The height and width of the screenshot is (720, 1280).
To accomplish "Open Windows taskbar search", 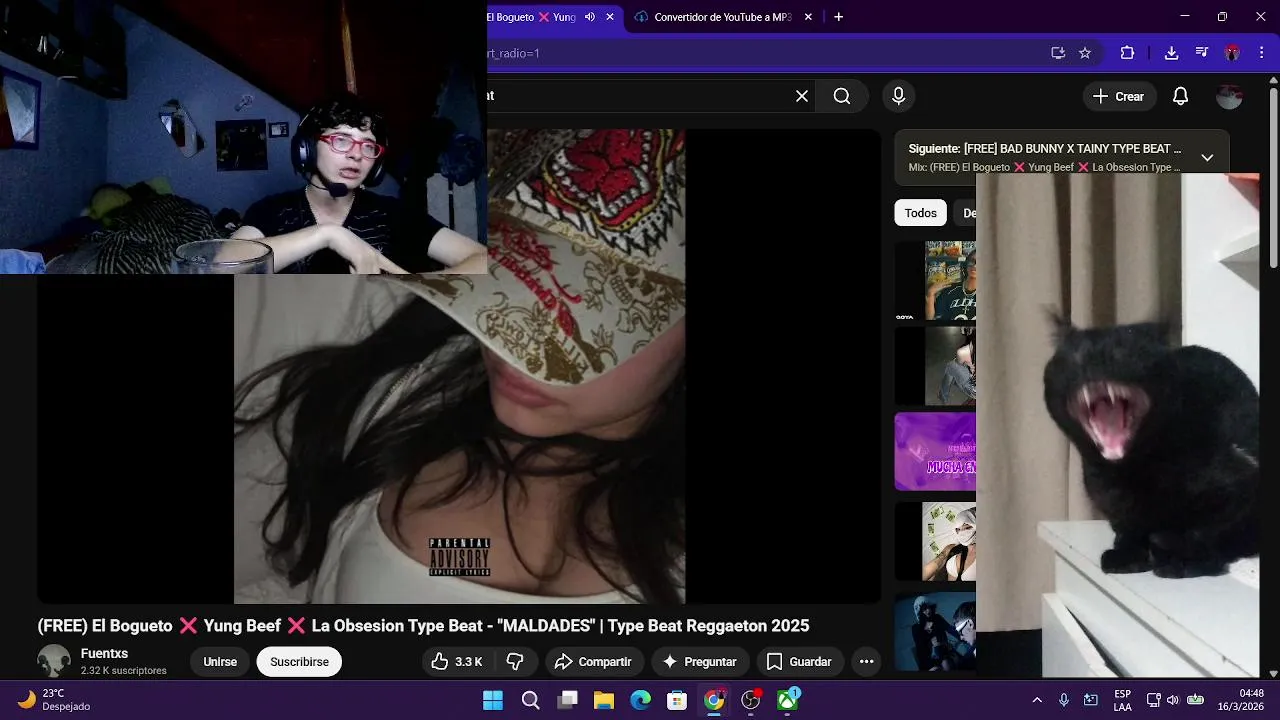I will click(x=530, y=700).
